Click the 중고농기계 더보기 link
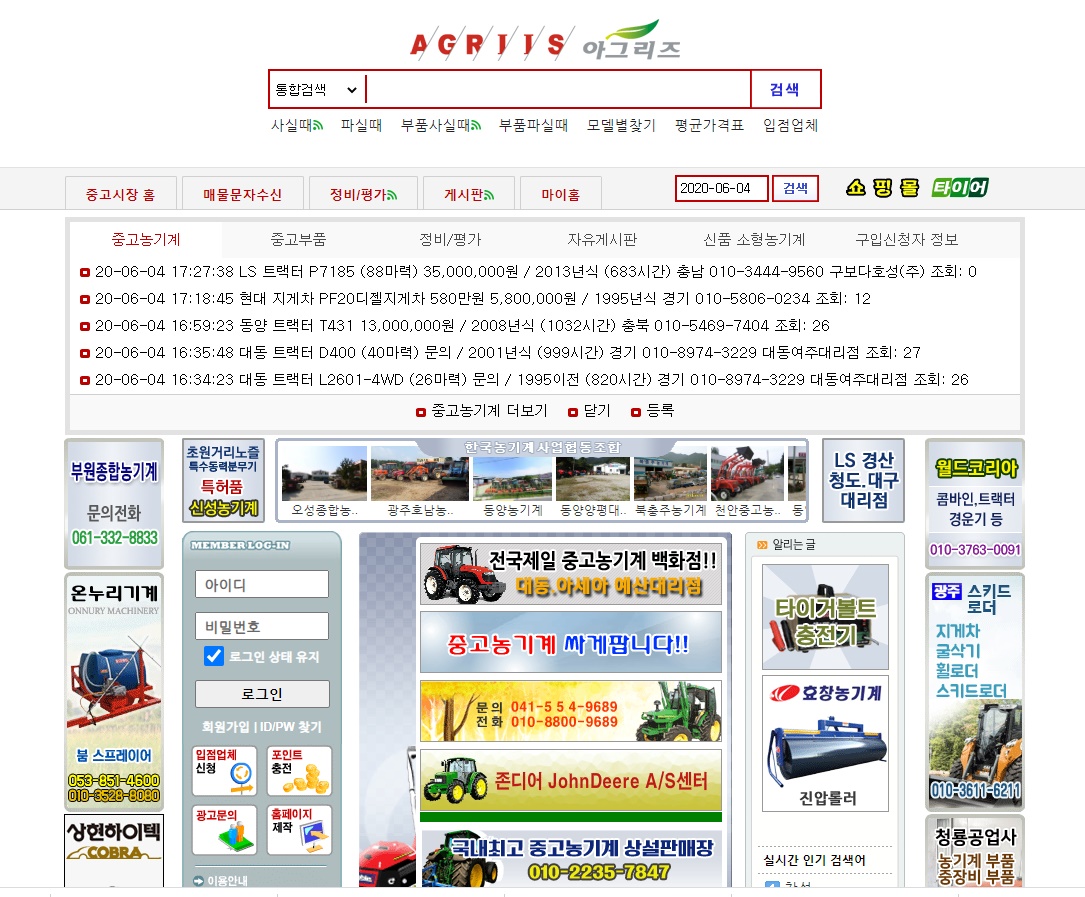 pyautogui.click(x=489, y=410)
